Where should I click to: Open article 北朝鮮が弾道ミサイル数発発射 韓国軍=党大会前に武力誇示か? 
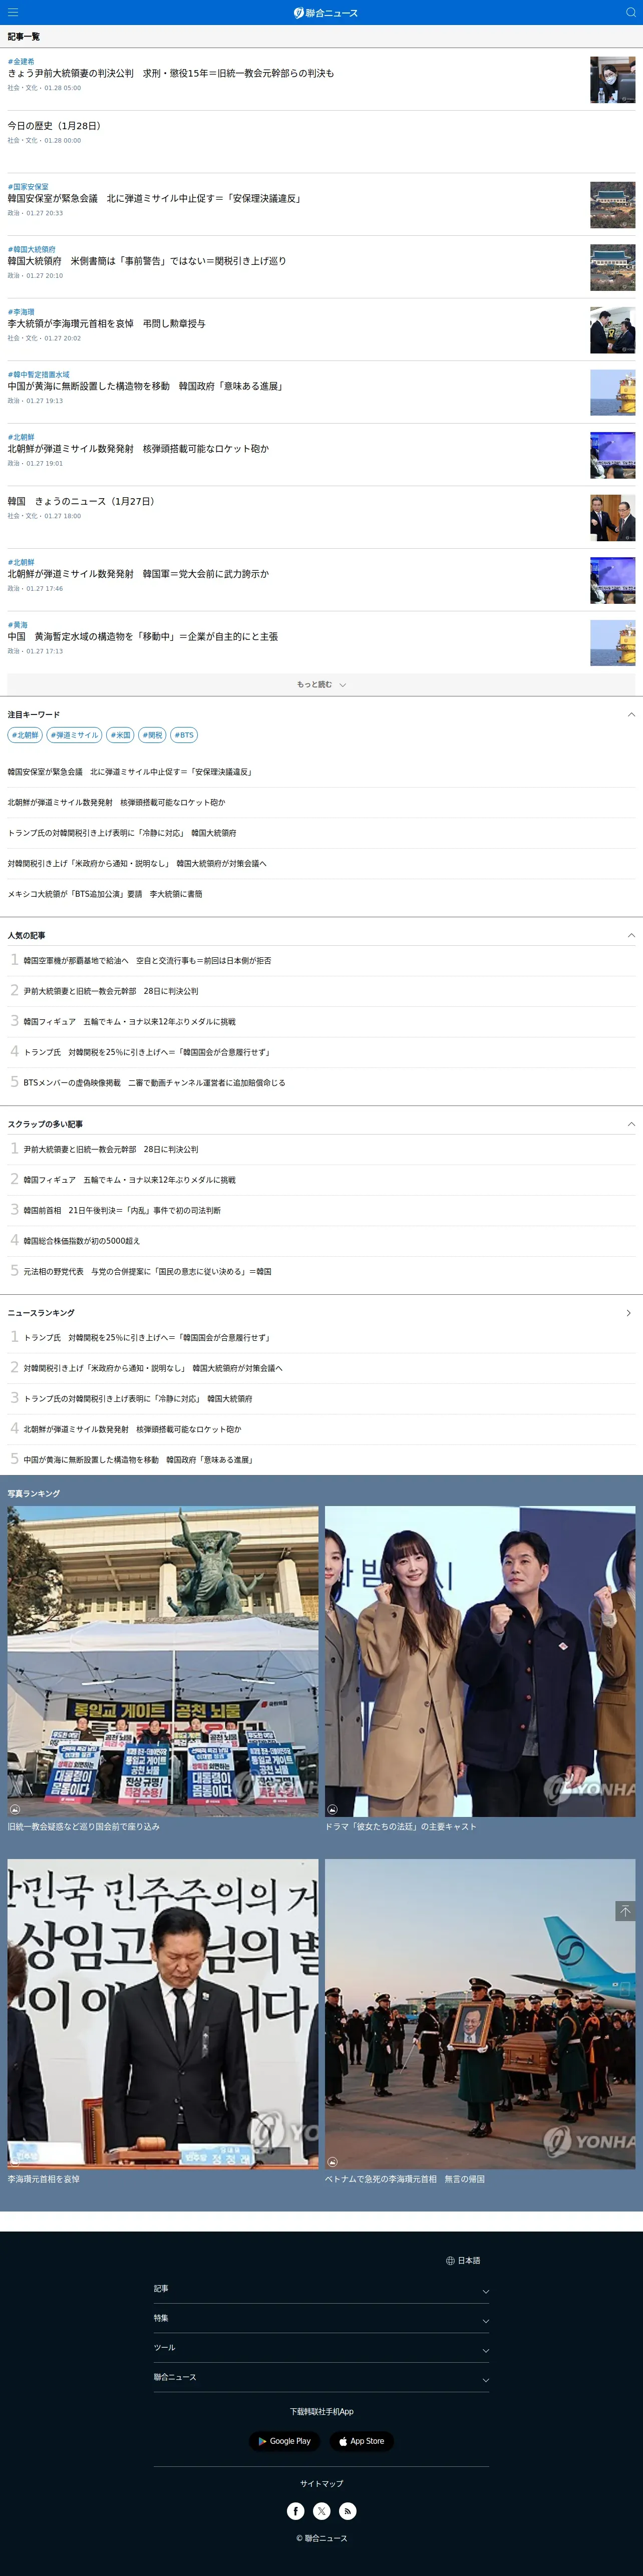(138, 574)
